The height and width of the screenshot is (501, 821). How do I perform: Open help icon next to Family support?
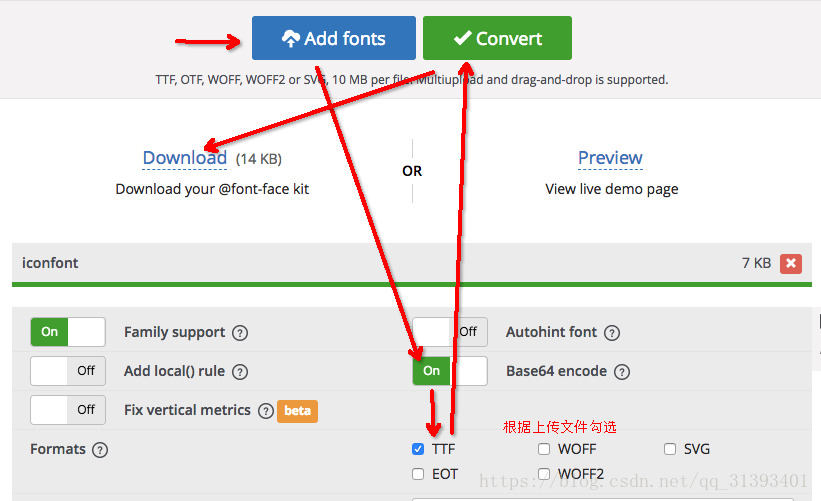240,333
